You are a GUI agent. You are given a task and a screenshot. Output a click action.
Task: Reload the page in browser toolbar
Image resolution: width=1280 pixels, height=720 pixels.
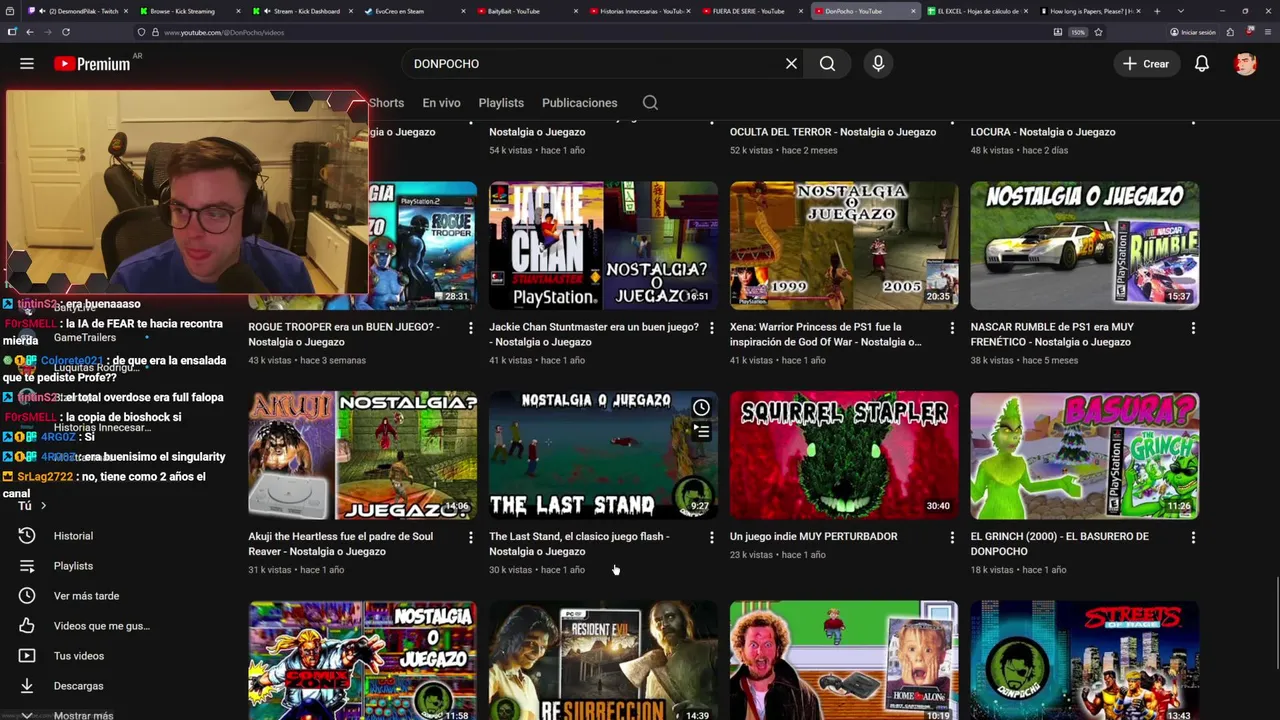click(64, 32)
